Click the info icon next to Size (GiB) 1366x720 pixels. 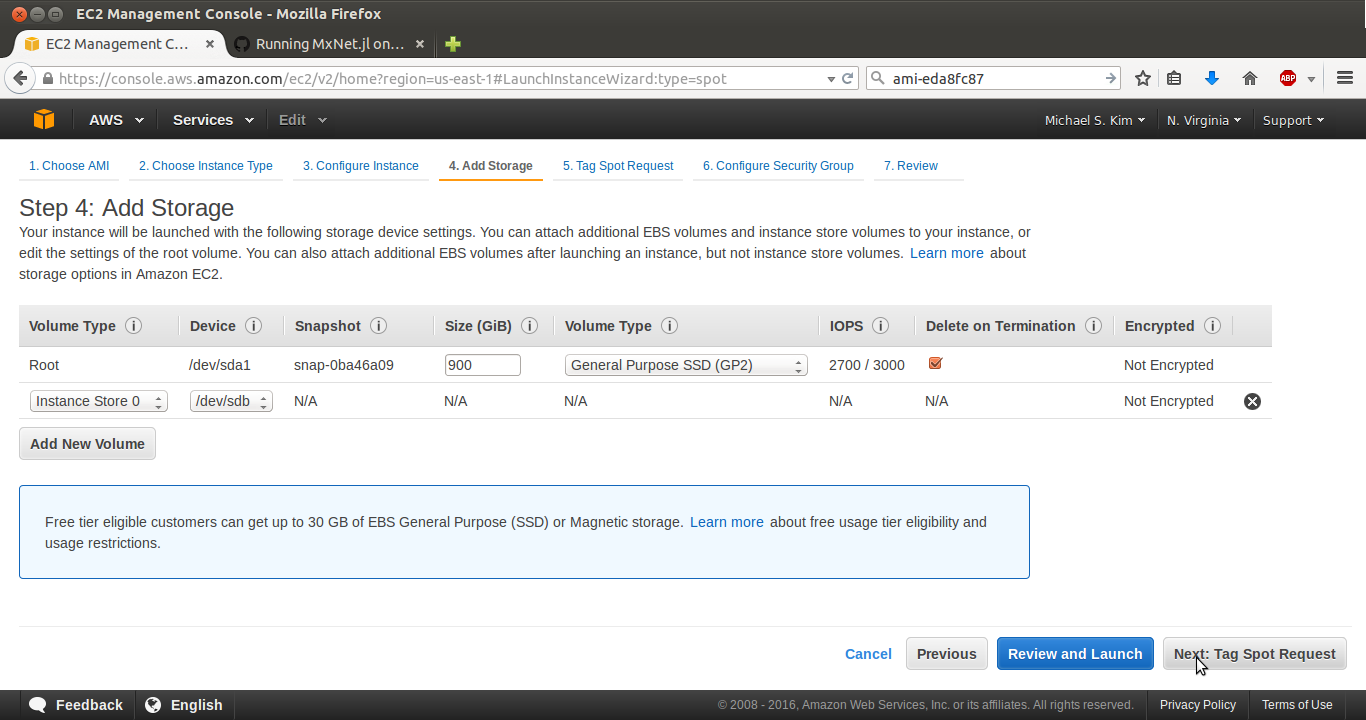(530, 326)
